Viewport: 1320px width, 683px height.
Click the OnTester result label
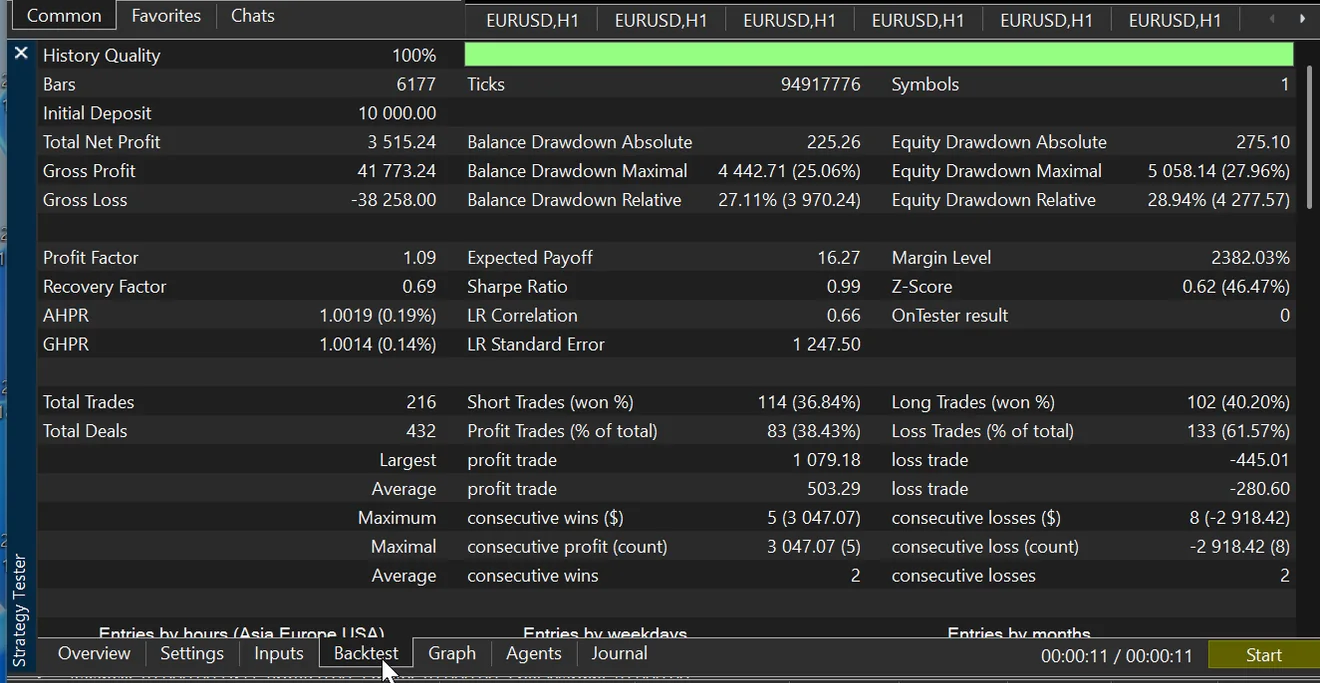(950, 316)
